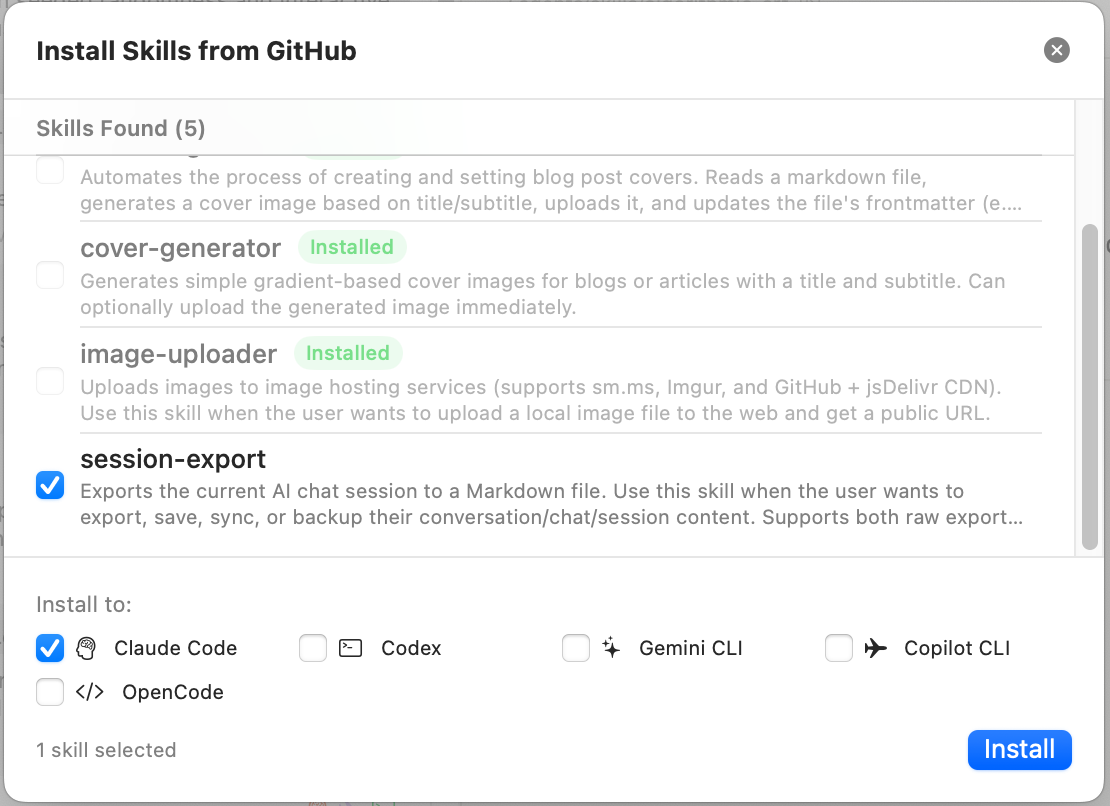Click the Codex terminal icon

click(350, 648)
